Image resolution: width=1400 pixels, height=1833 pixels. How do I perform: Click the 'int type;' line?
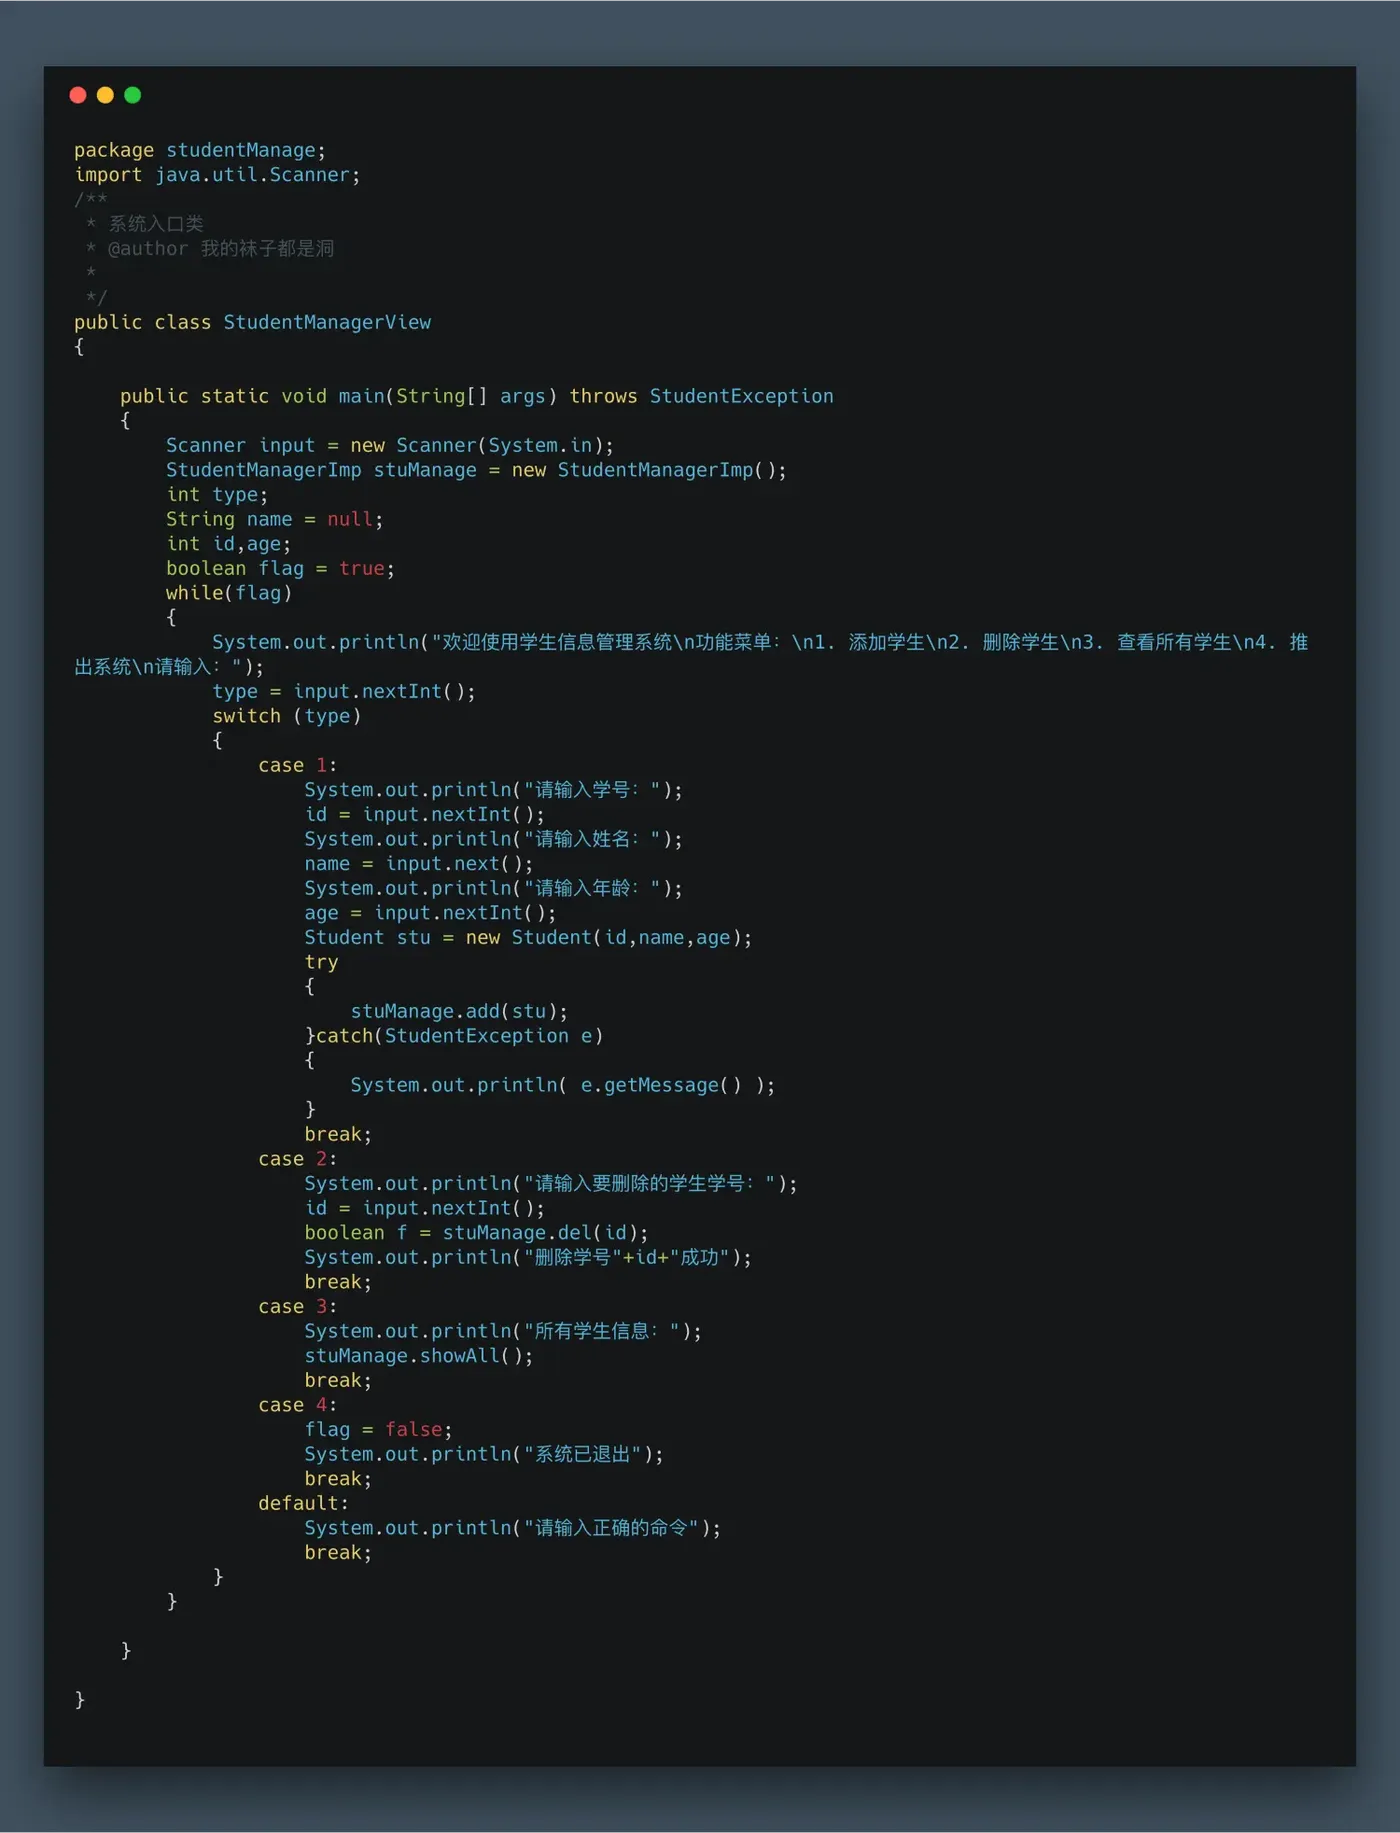(217, 494)
